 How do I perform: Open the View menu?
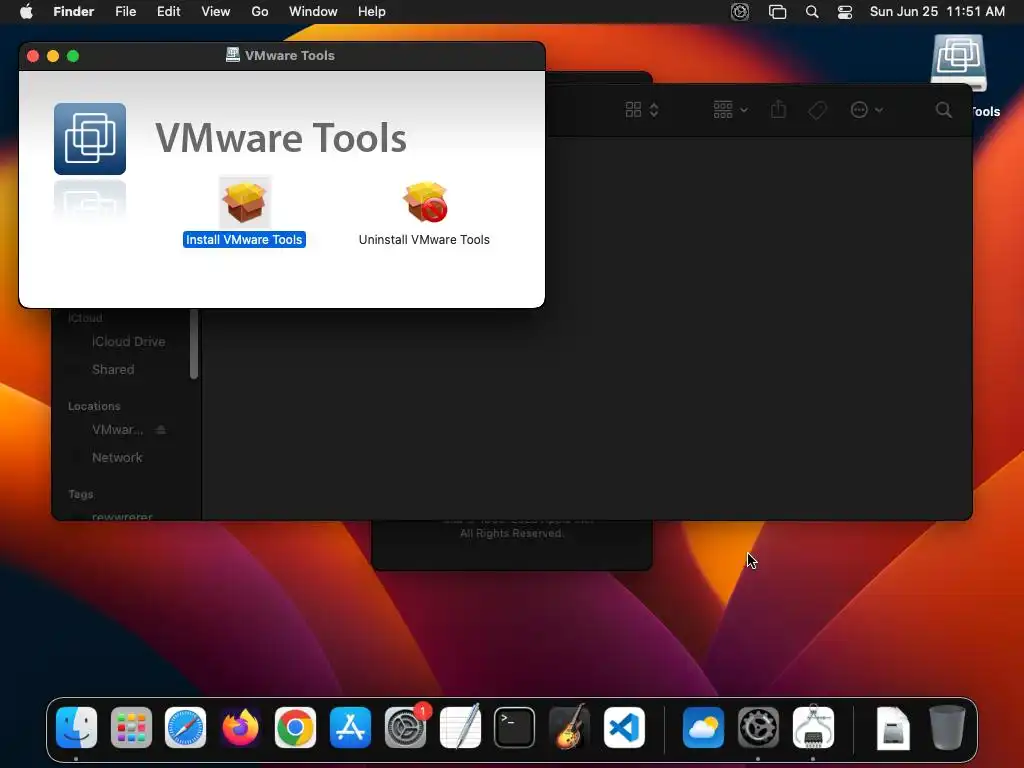pos(216,12)
